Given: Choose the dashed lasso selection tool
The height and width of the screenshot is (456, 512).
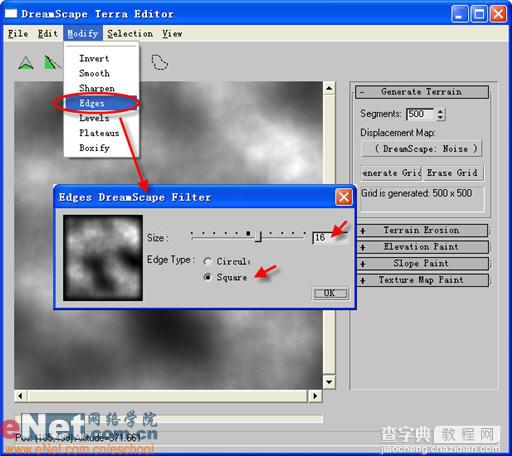Looking at the screenshot, I should coord(160,62).
